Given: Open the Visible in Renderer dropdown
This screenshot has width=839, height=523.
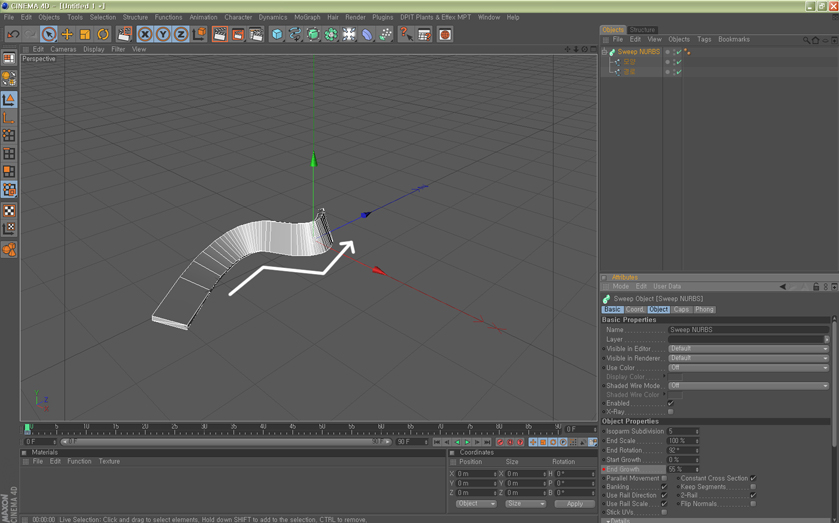Looking at the screenshot, I should point(748,358).
